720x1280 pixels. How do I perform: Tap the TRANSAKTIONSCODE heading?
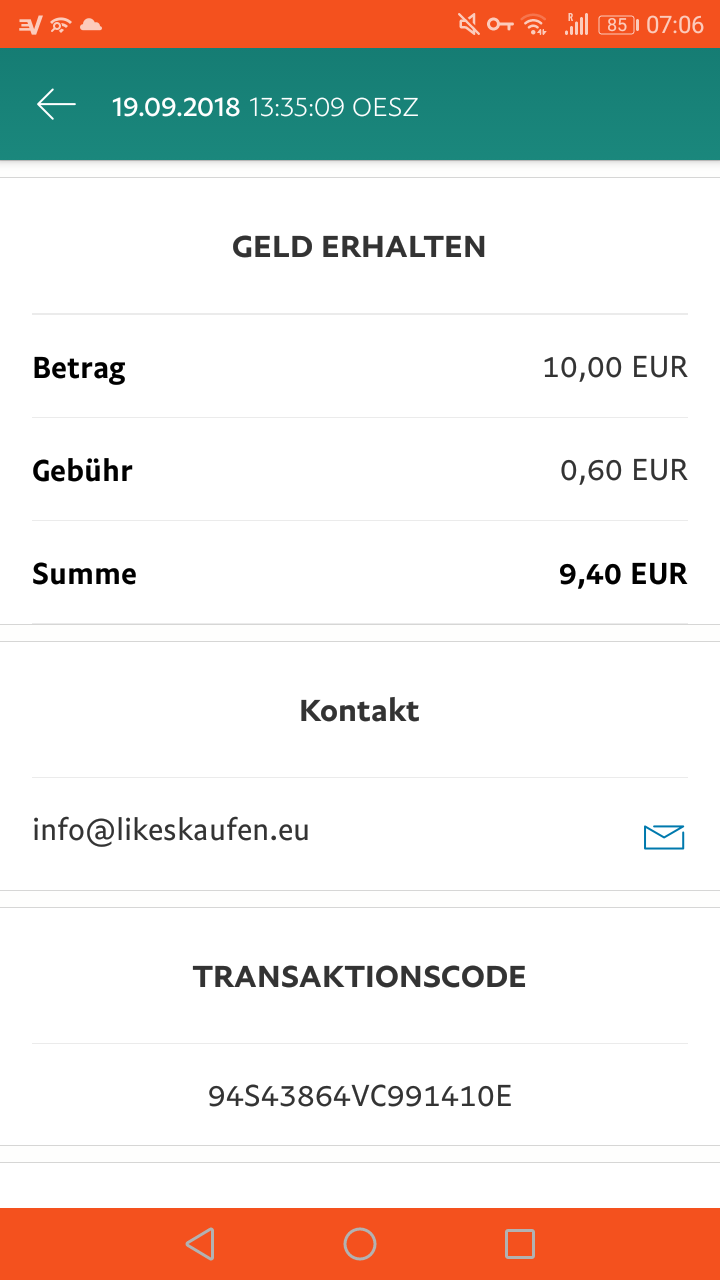[x=359, y=977]
